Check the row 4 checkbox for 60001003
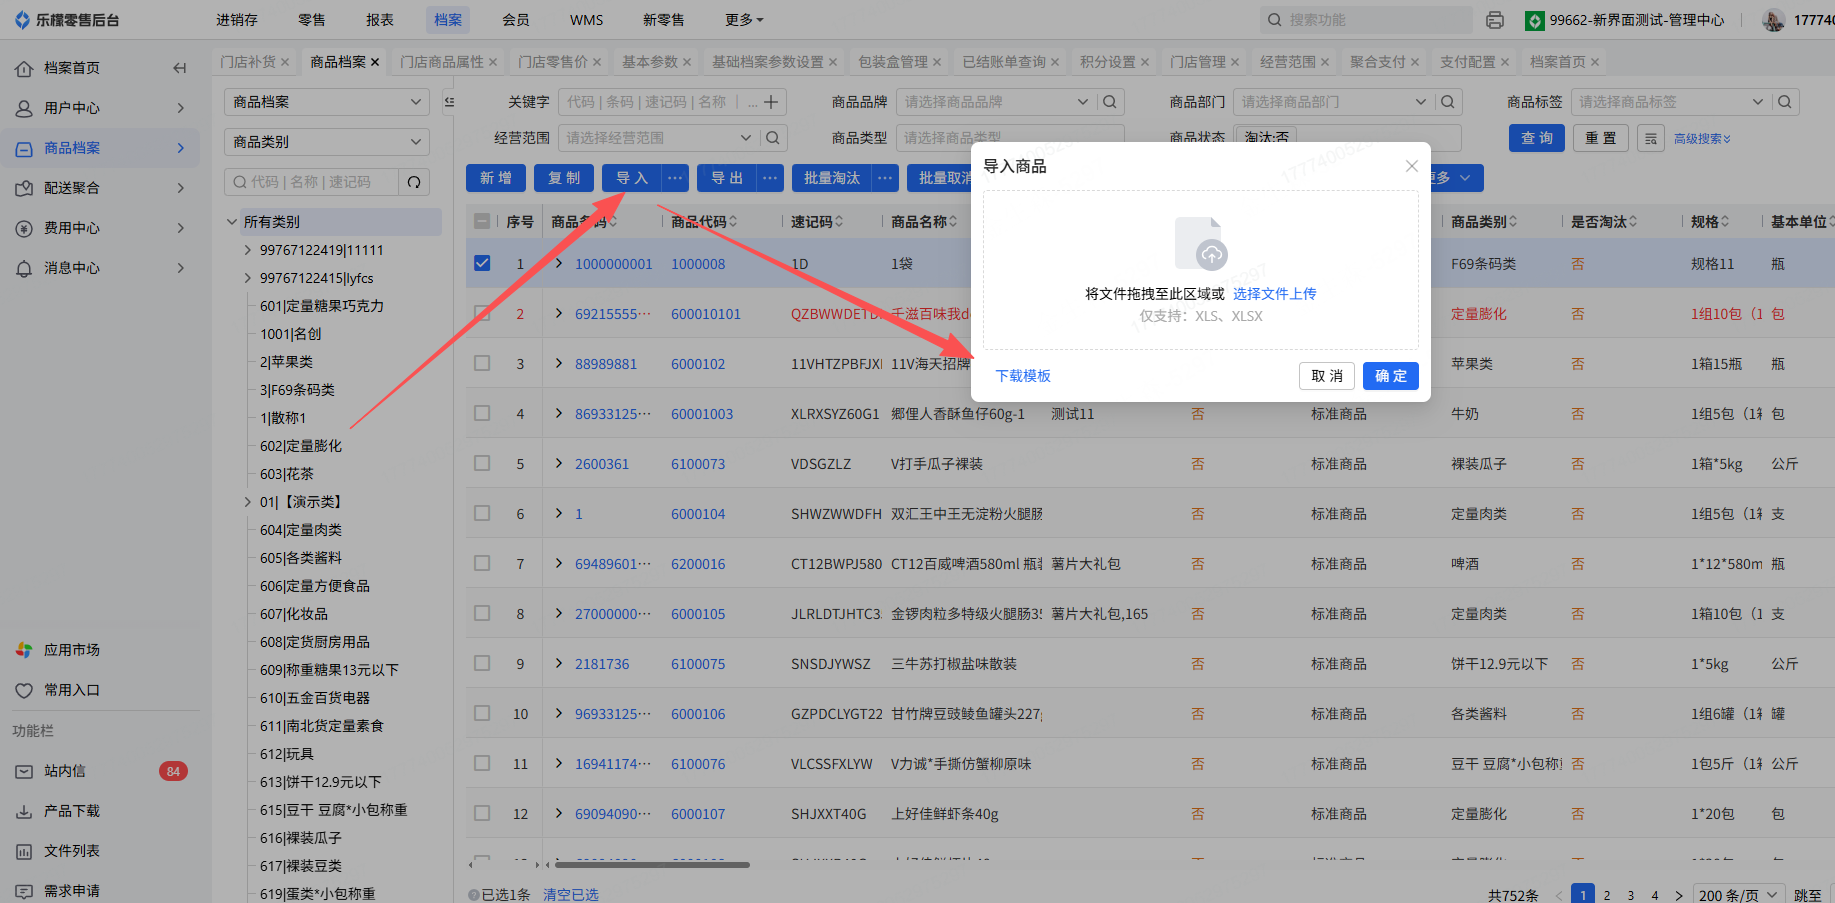 coord(482,413)
